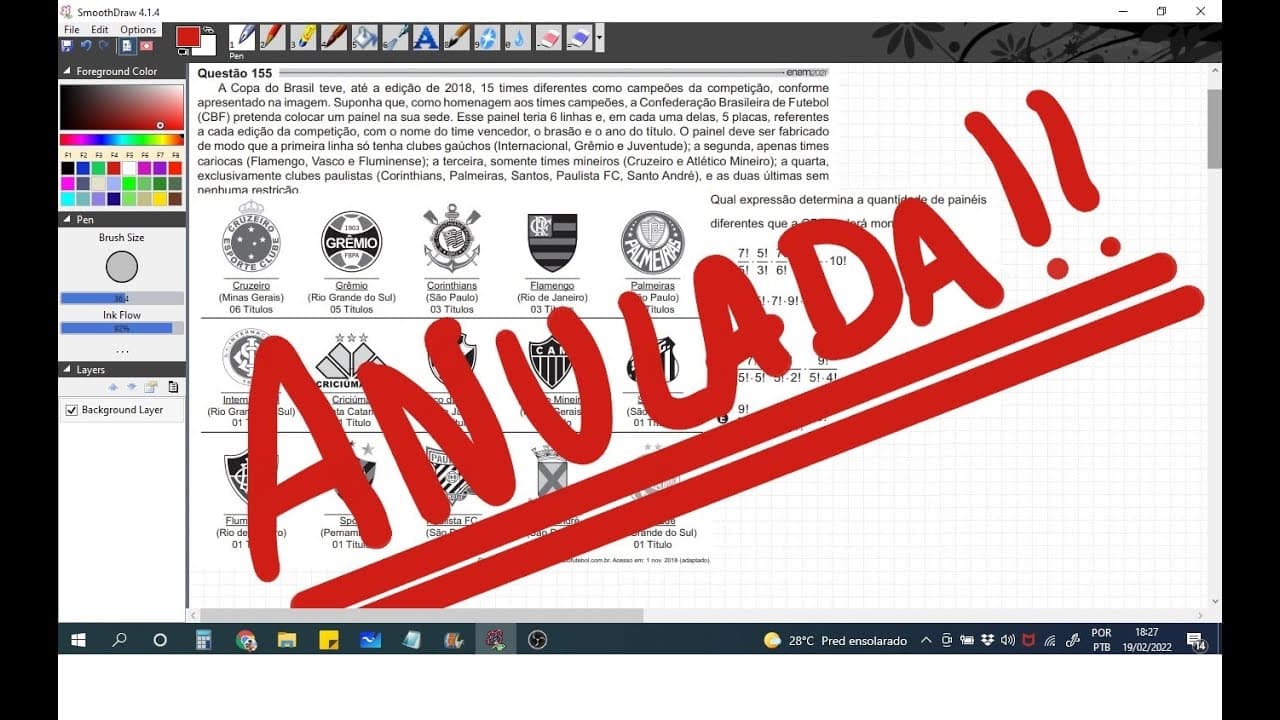The width and height of the screenshot is (1280, 720).
Task: Select the blue letter A text tool
Action: pos(426,39)
